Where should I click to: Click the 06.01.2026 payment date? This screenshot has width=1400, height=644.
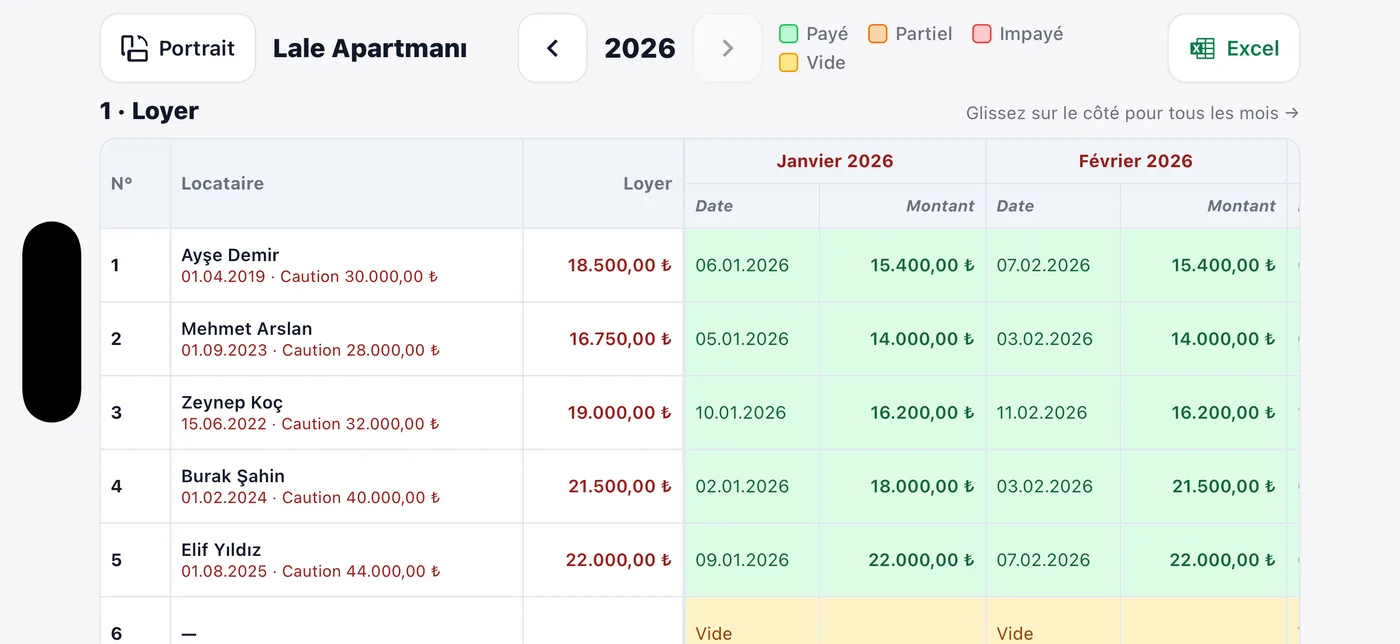pyautogui.click(x=742, y=265)
